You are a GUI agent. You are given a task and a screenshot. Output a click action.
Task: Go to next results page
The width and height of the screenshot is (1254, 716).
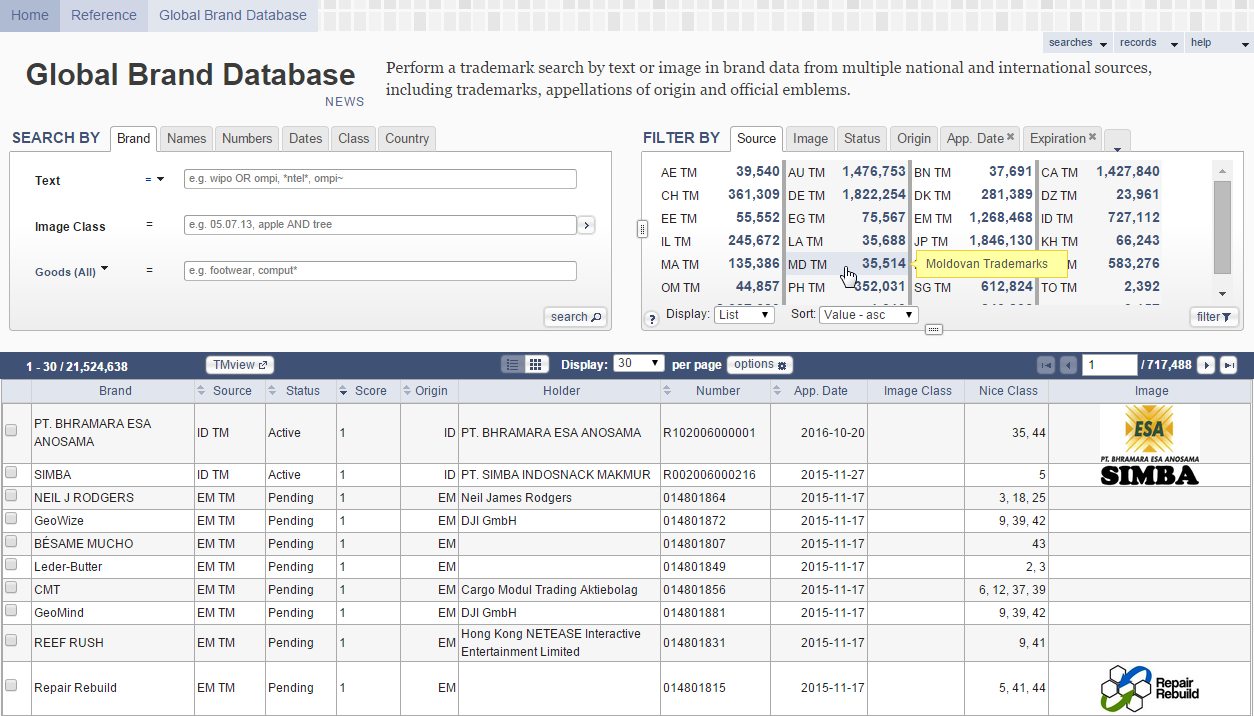click(x=1207, y=366)
